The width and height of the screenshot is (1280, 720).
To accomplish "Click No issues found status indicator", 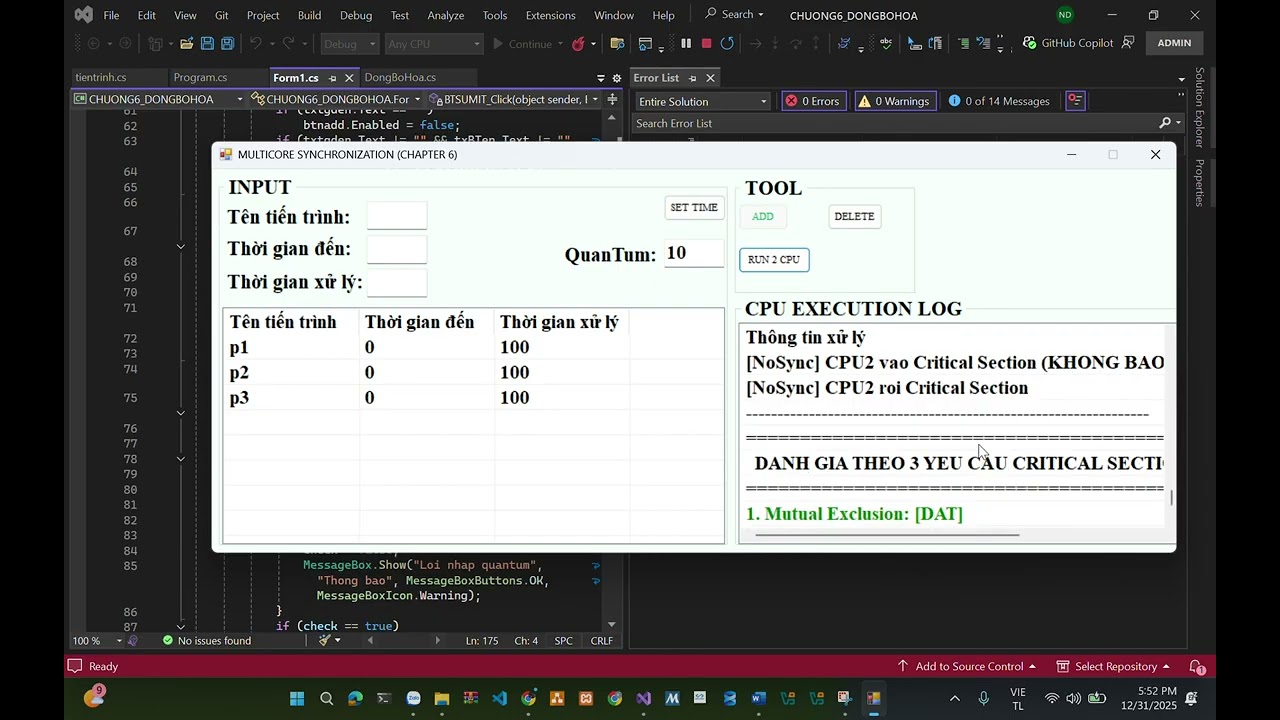I will click(x=207, y=640).
